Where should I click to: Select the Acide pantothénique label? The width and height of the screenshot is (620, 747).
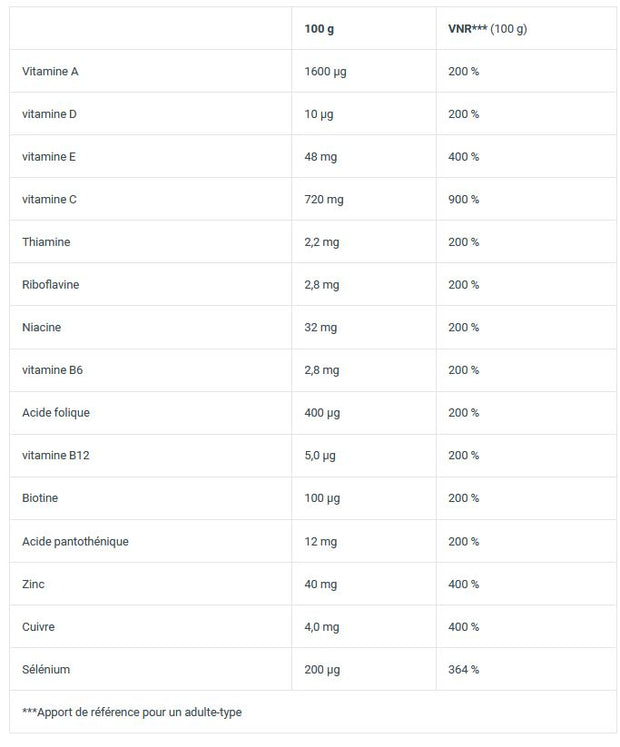75,542
